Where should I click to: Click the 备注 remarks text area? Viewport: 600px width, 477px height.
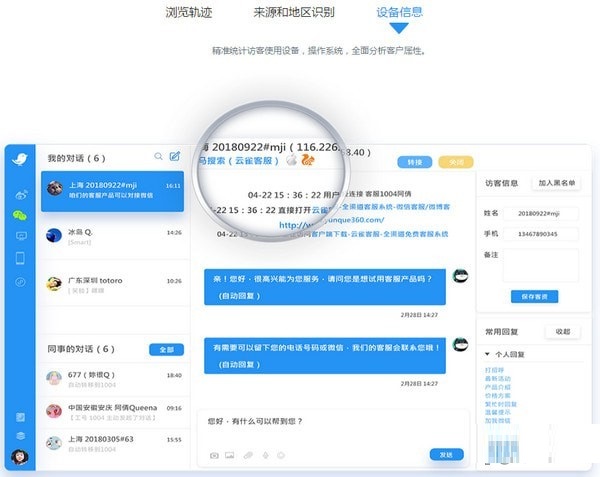click(x=541, y=265)
